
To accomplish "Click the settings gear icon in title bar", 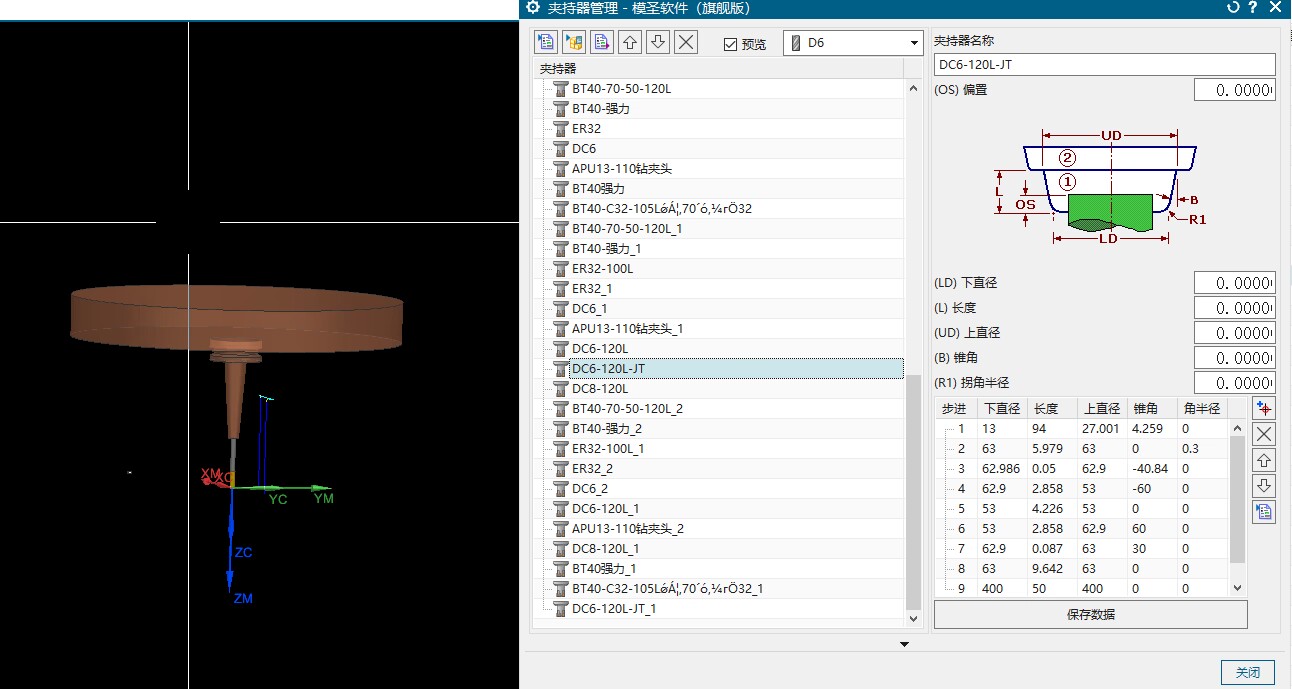I will tap(533, 8).
